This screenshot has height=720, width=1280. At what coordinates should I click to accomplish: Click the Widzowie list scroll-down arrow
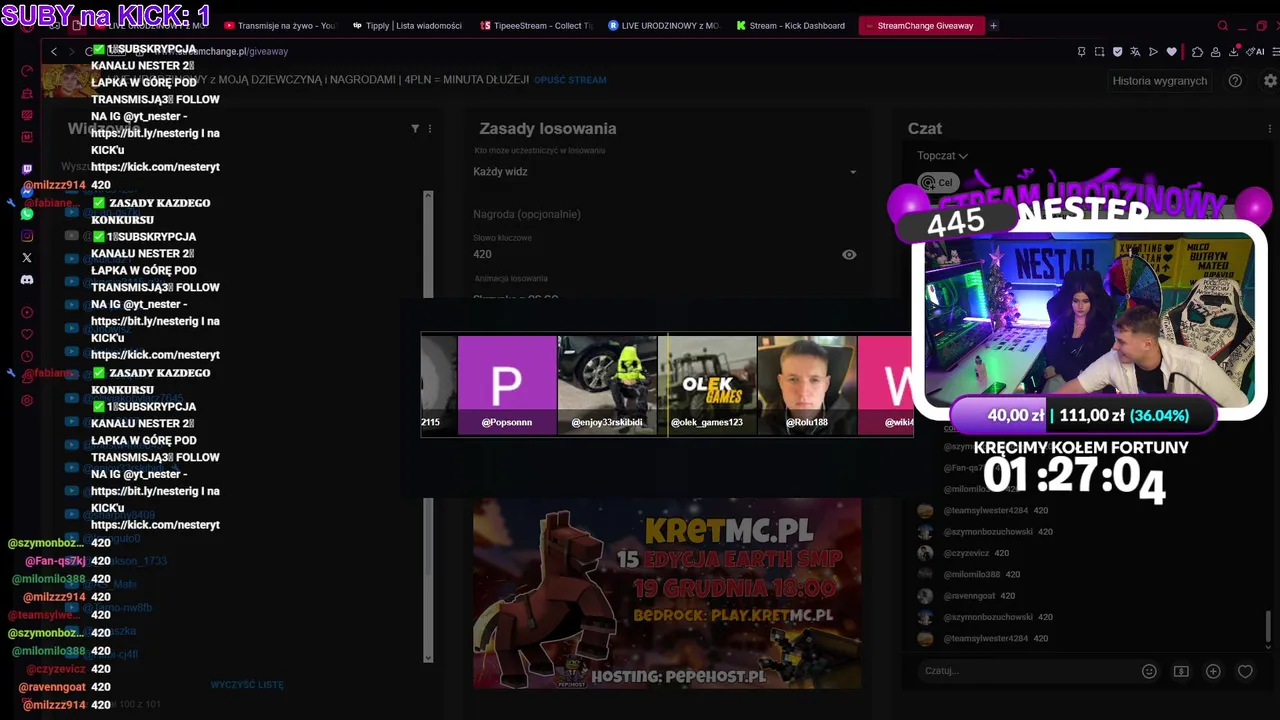(x=428, y=657)
